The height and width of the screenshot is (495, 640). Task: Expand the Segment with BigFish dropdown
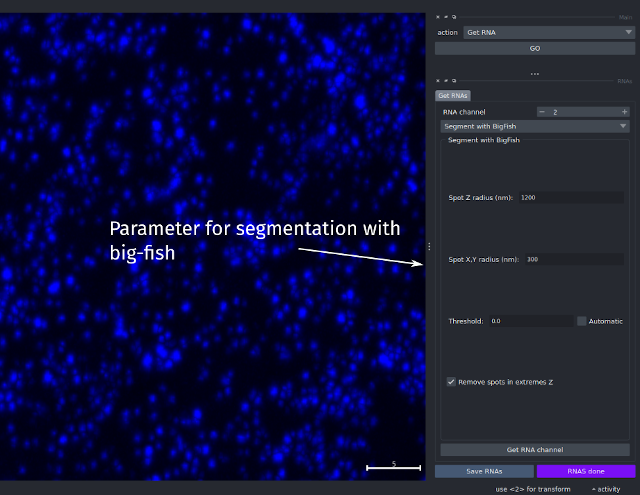tap(535, 126)
